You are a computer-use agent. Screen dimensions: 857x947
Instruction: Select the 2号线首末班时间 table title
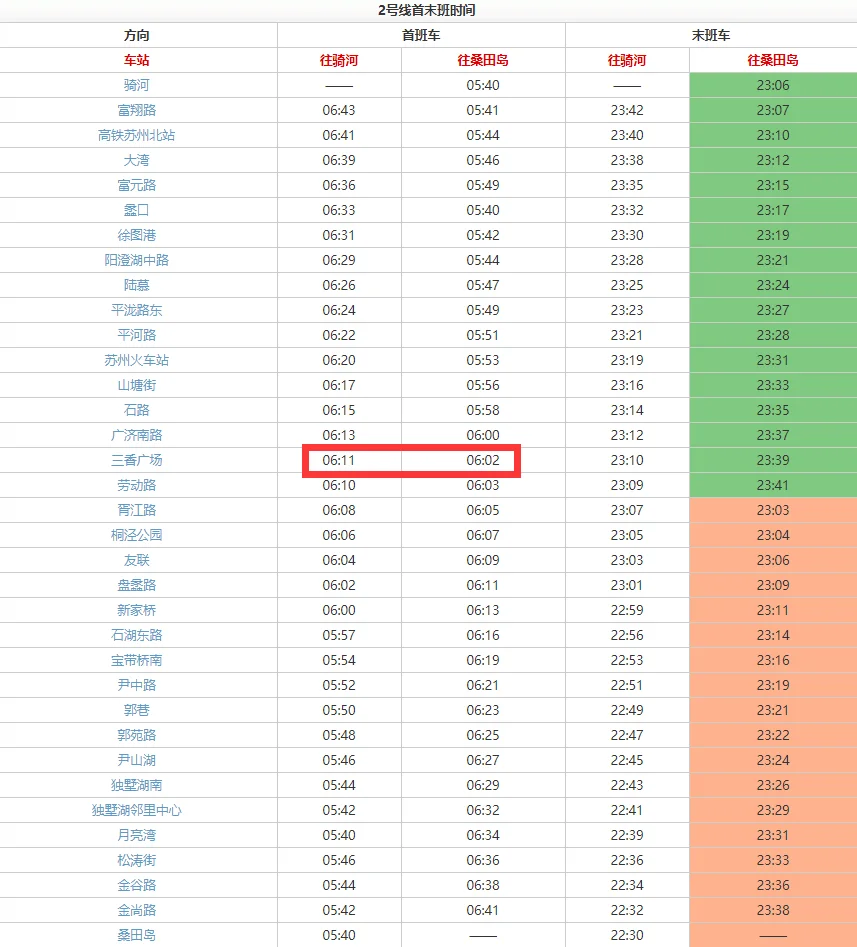point(427,11)
